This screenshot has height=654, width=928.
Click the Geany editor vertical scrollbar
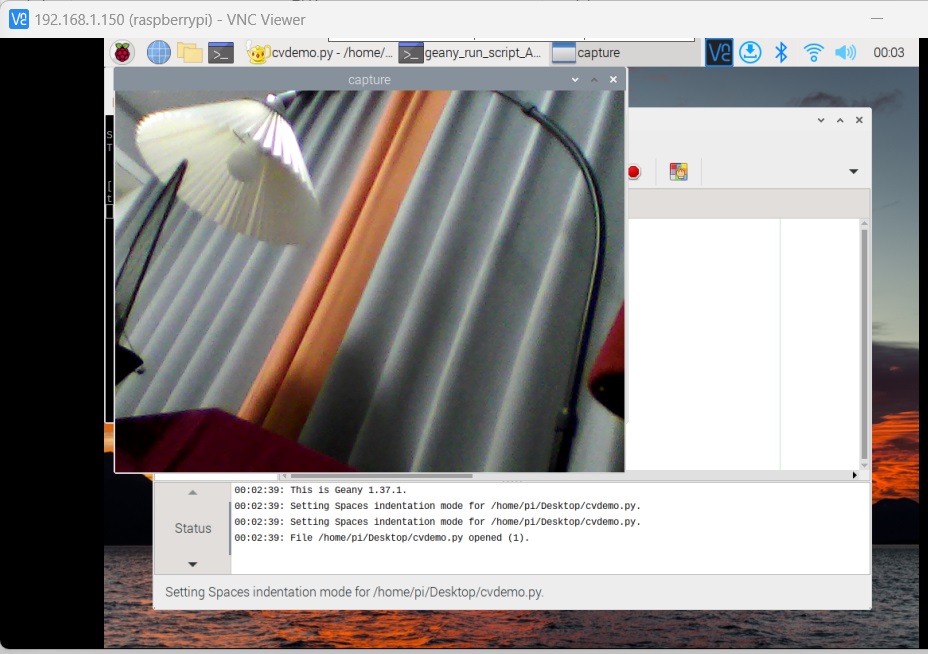tap(864, 340)
